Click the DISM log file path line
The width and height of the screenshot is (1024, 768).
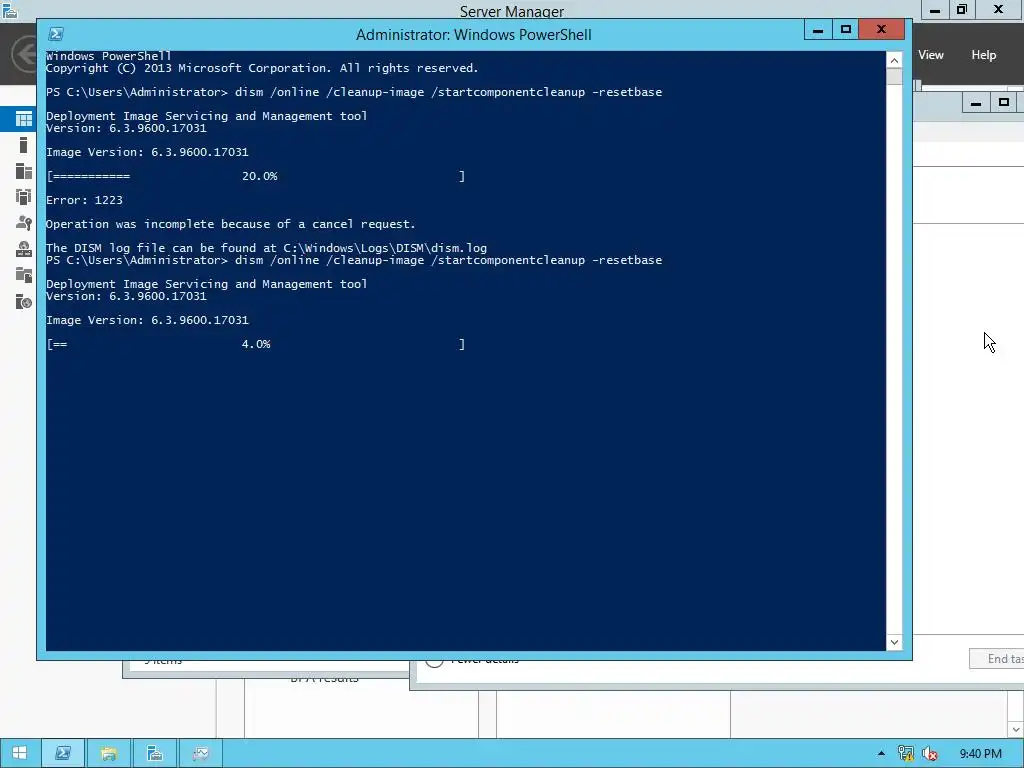266,248
